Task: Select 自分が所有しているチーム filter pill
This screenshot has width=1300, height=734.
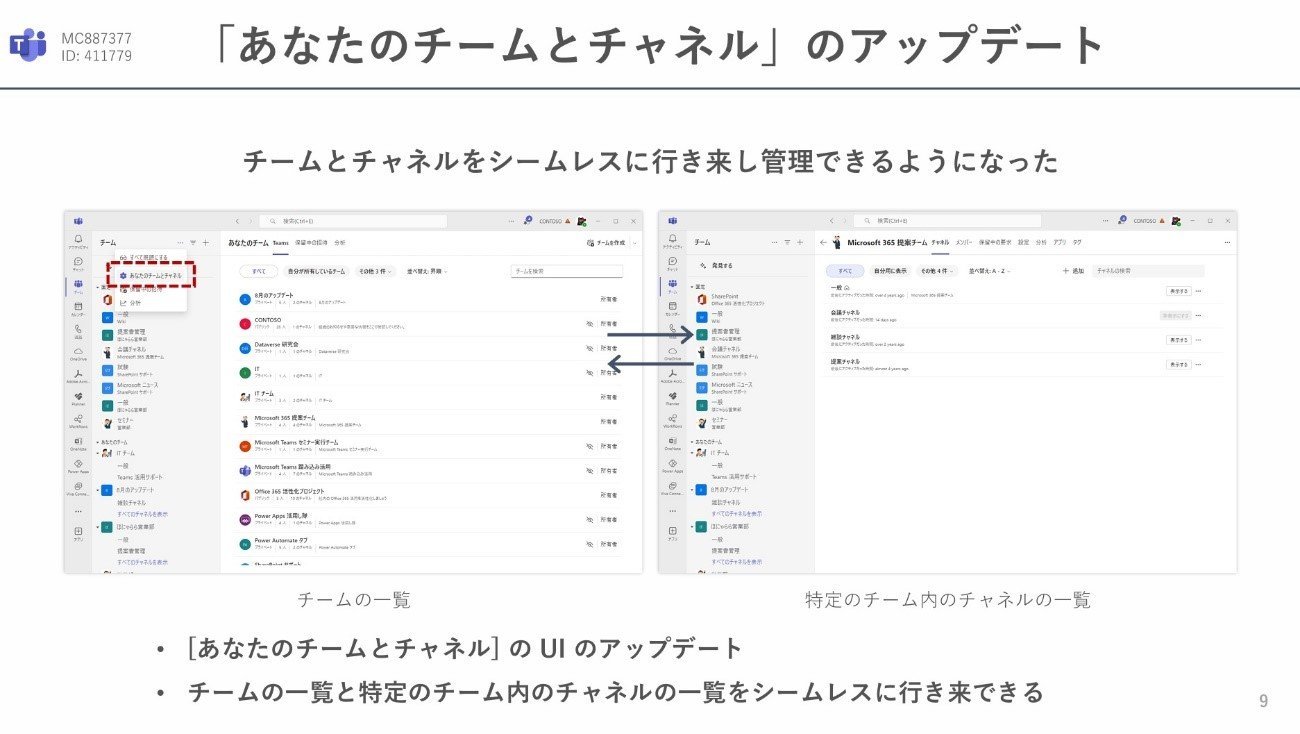Action: pos(315,271)
